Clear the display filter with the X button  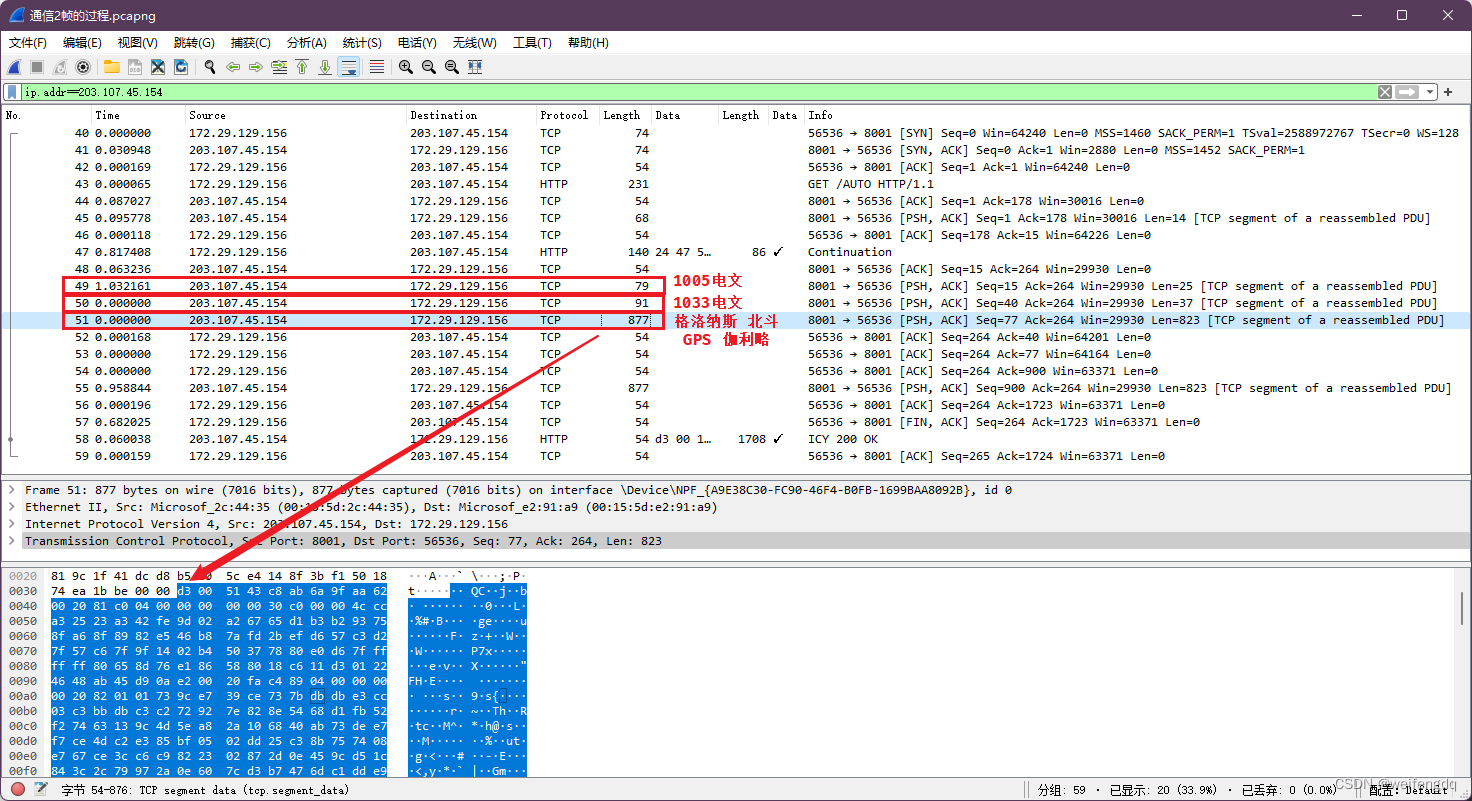coord(1385,92)
